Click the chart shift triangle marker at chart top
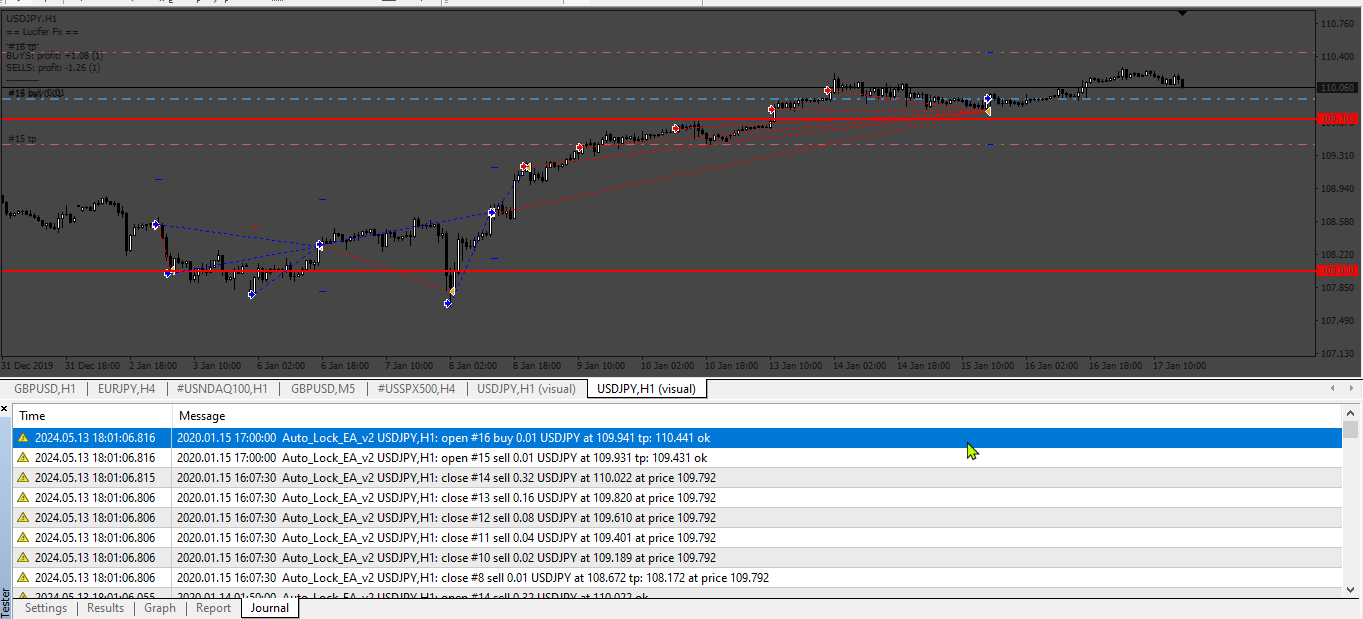 pyautogui.click(x=1182, y=14)
